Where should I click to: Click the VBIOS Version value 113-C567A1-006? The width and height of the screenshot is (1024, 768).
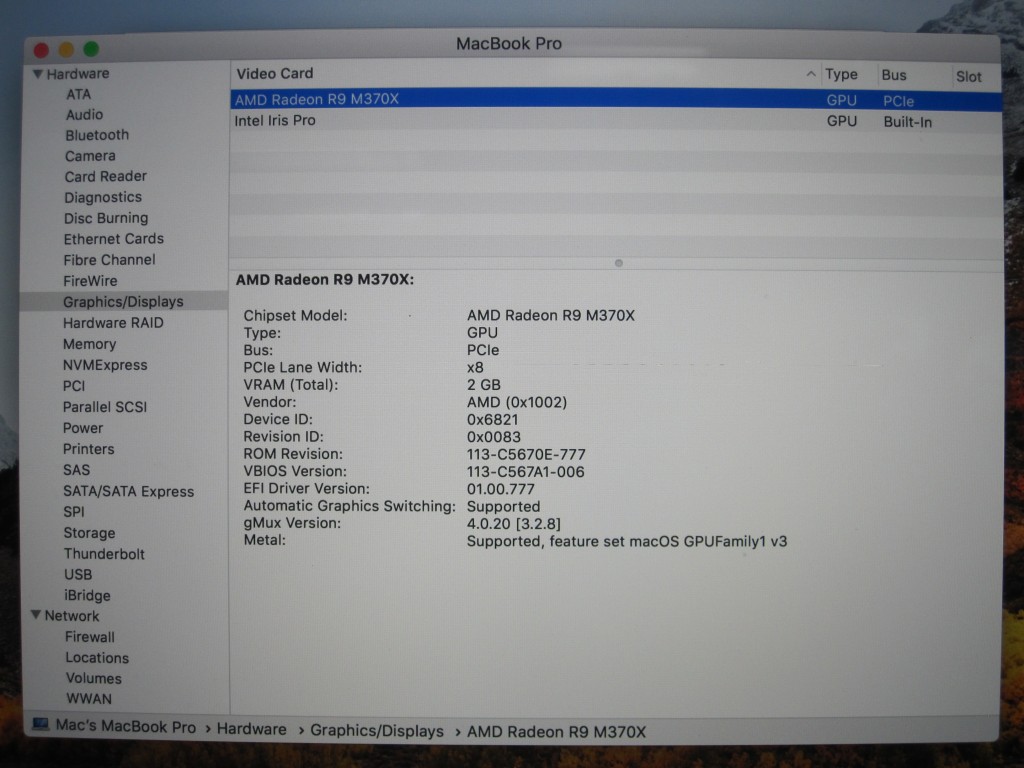(x=526, y=472)
